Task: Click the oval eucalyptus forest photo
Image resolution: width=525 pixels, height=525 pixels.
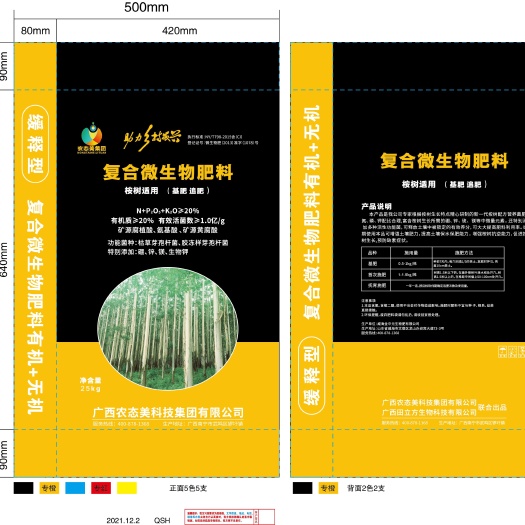Action: pos(168,328)
